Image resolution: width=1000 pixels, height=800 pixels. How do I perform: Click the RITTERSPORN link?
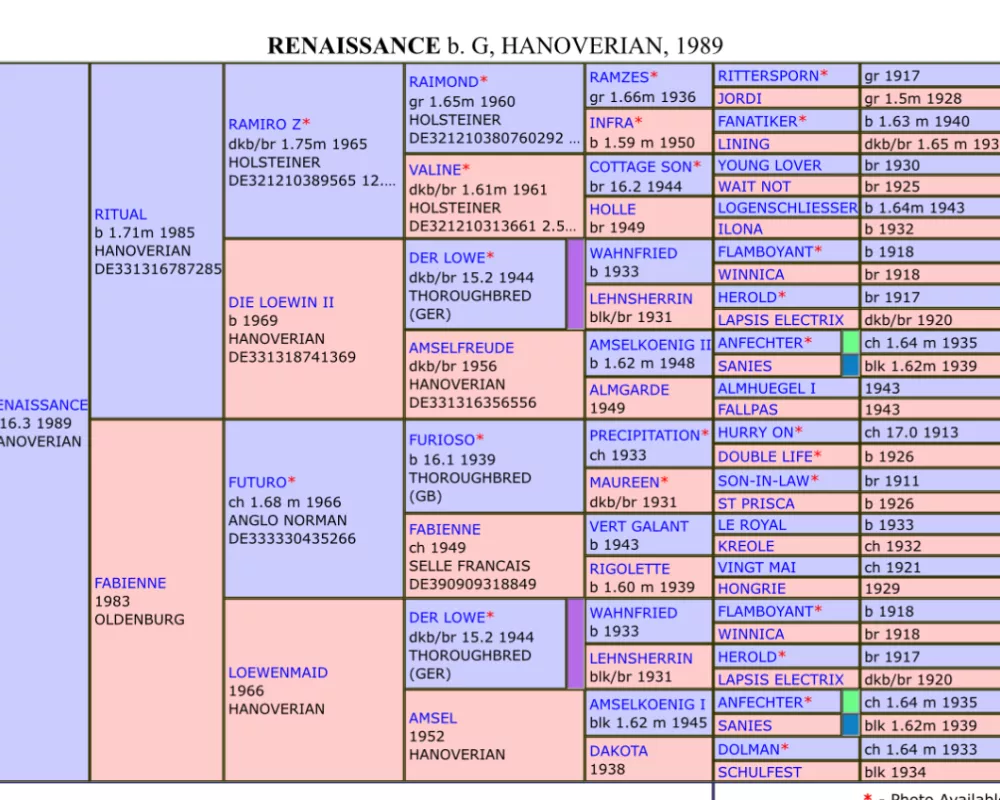click(x=768, y=77)
